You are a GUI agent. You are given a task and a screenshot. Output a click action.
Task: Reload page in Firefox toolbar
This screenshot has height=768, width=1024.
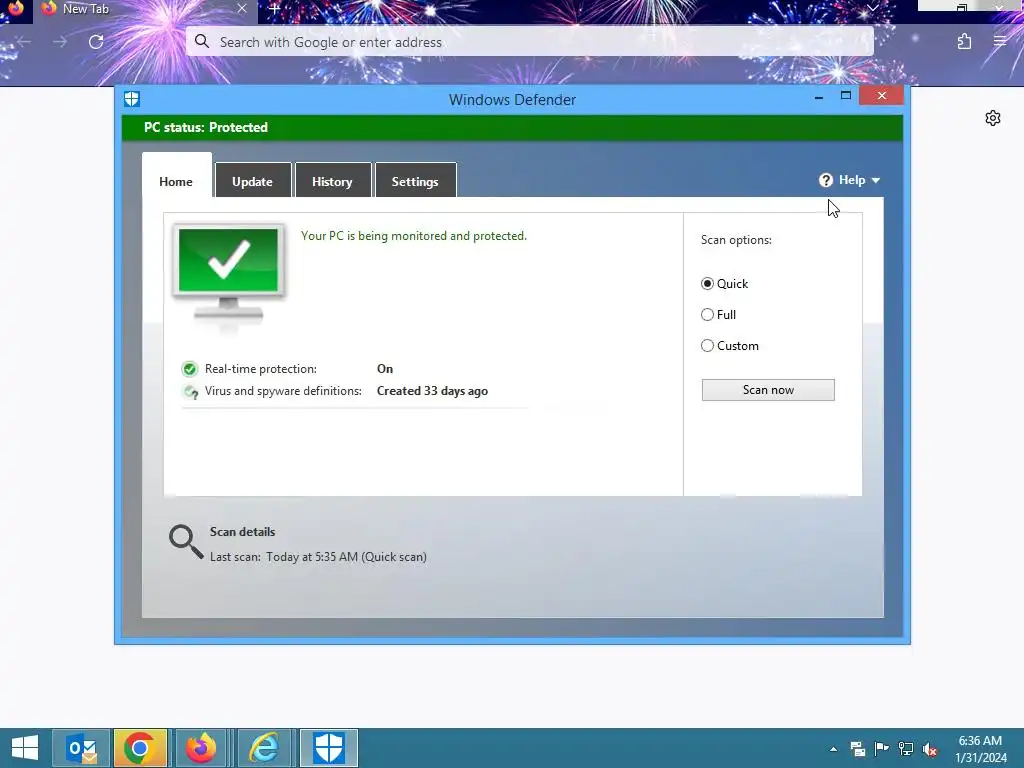click(x=96, y=42)
